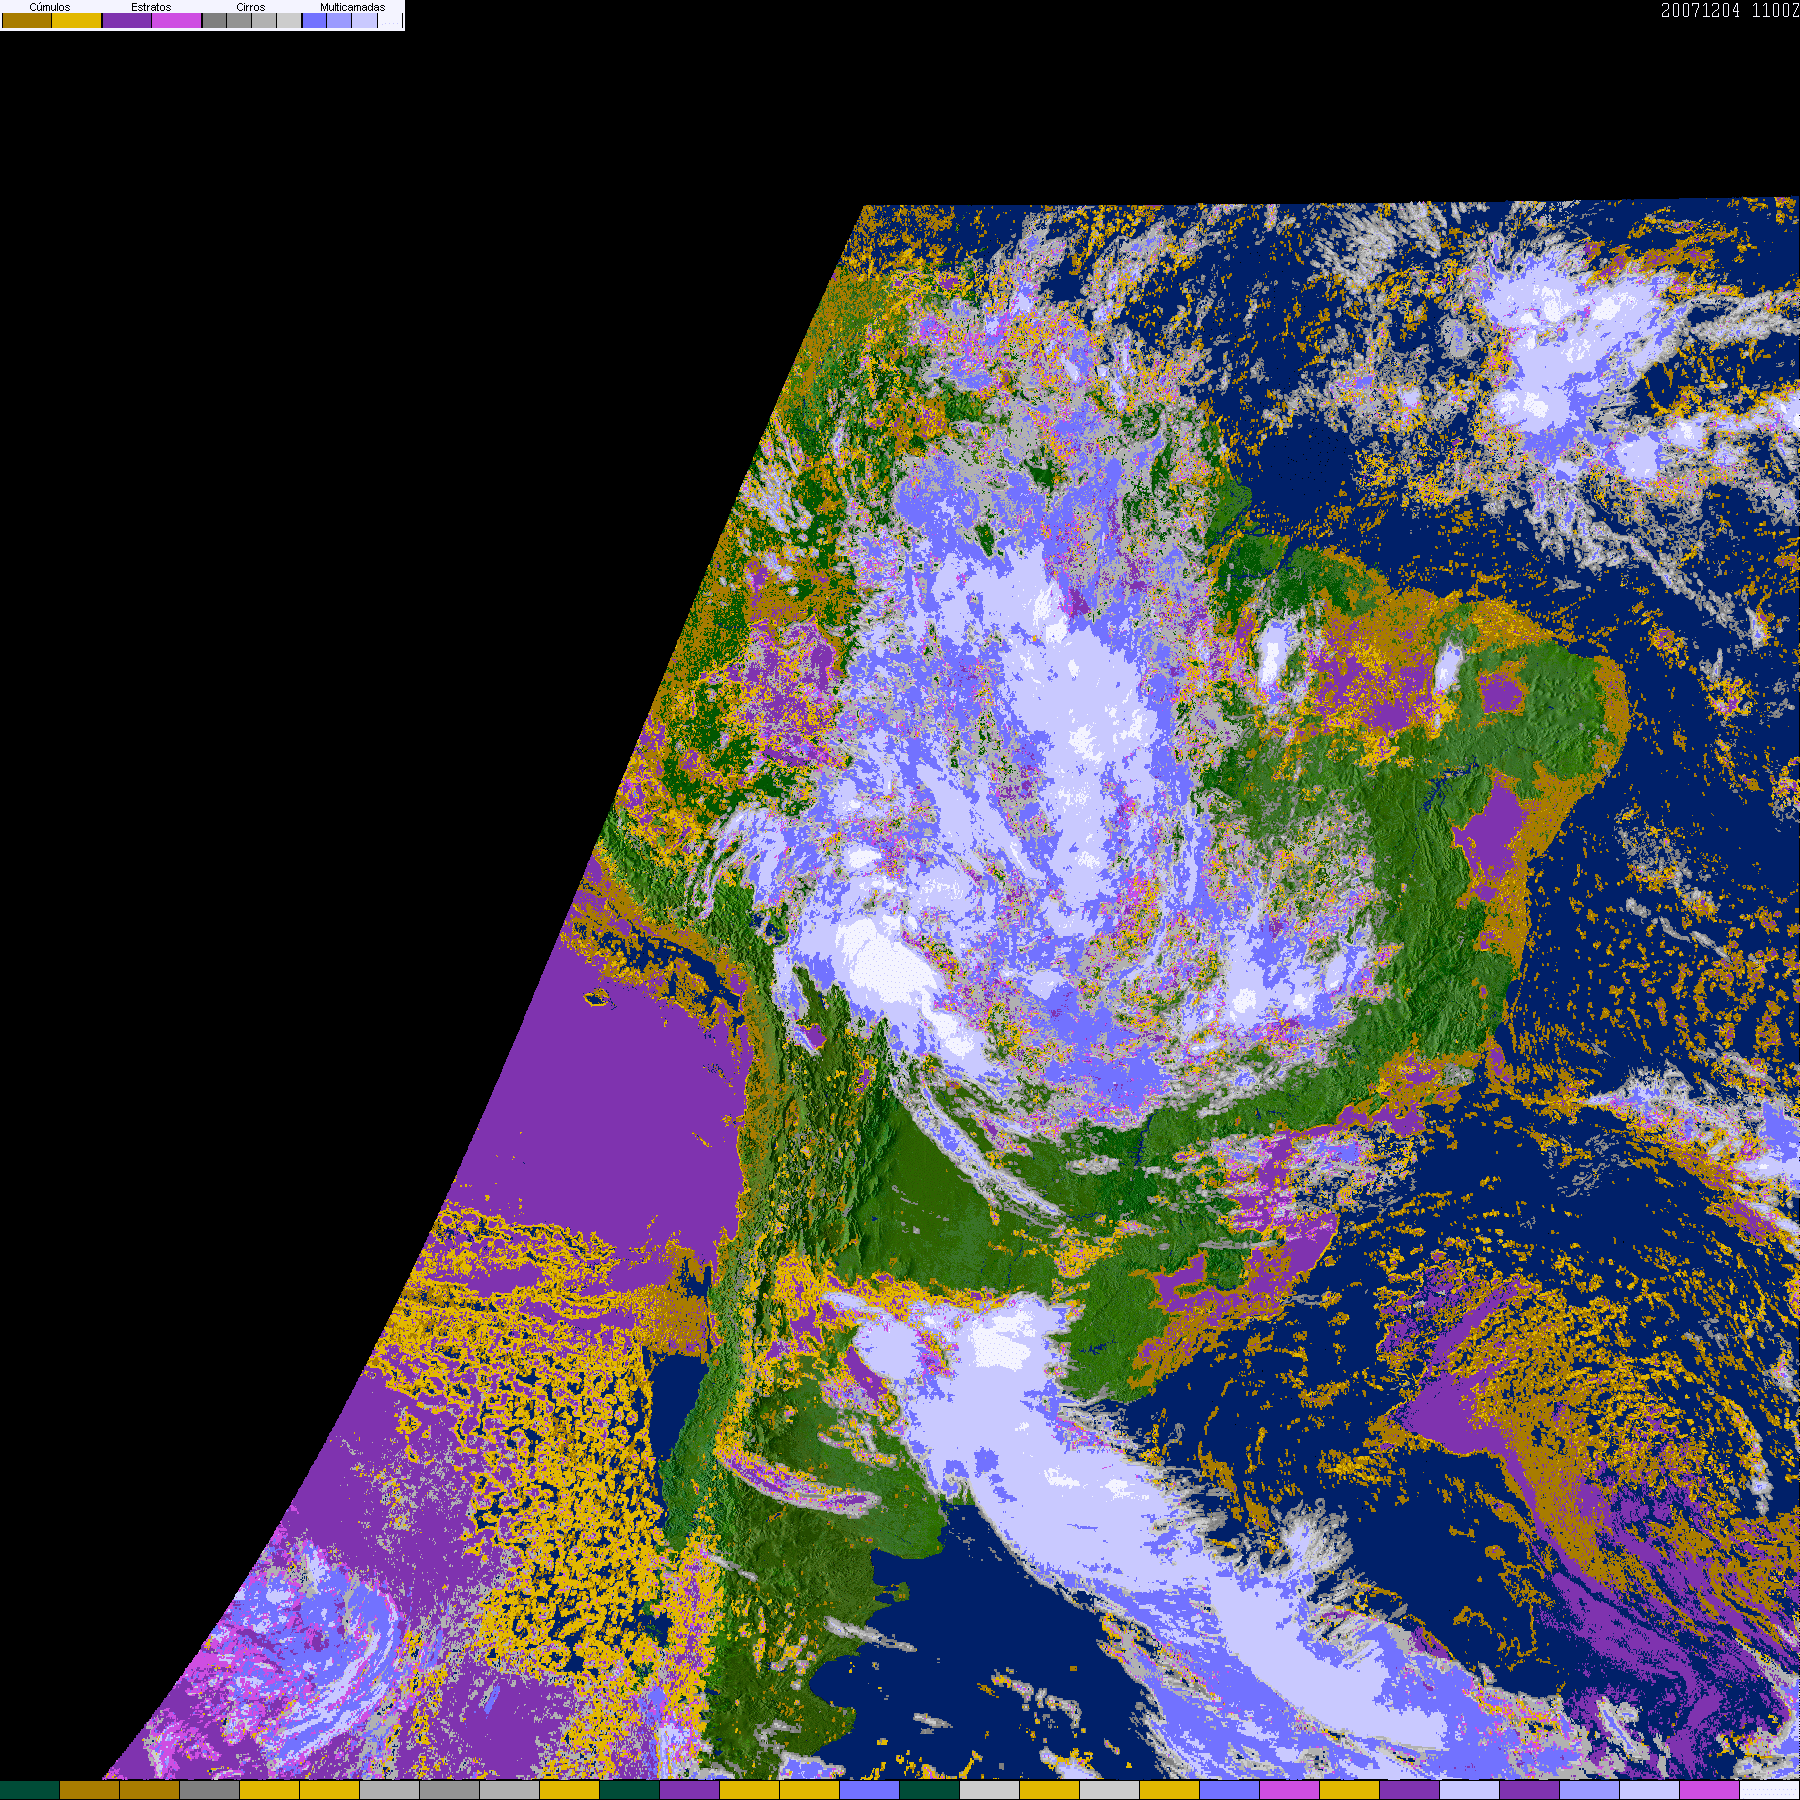Click the "Cirros" legend label
The height and width of the screenshot is (1800, 1800).
coord(251,7)
